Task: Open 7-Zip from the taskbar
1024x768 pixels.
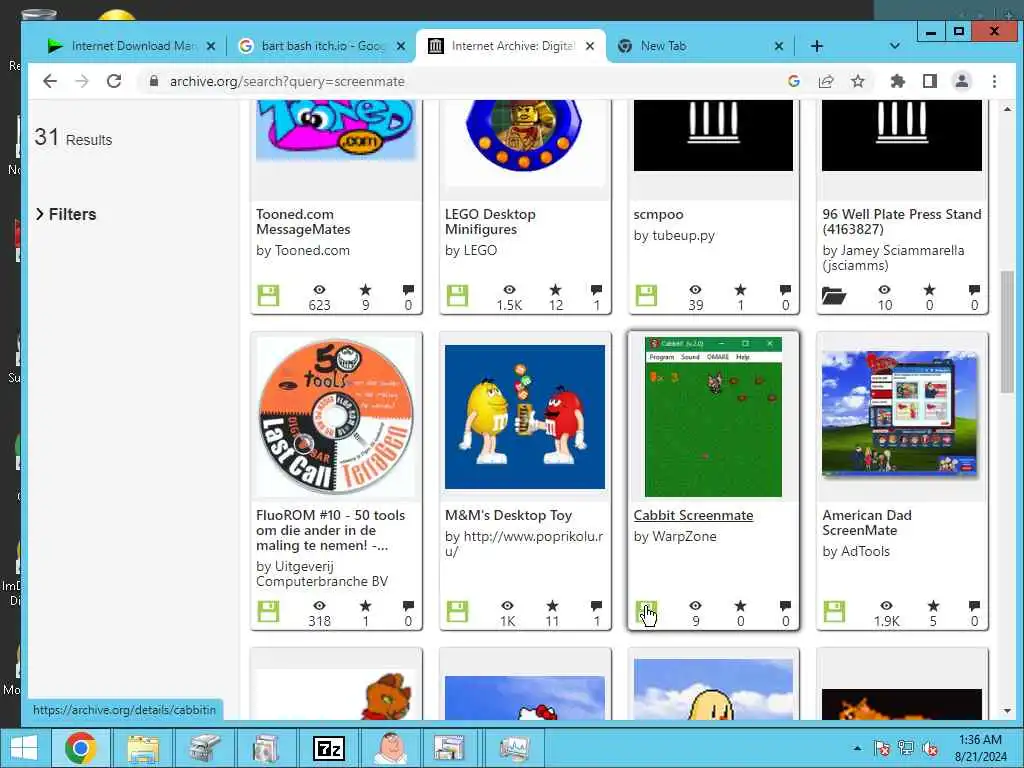Action: tap(328, 748)
